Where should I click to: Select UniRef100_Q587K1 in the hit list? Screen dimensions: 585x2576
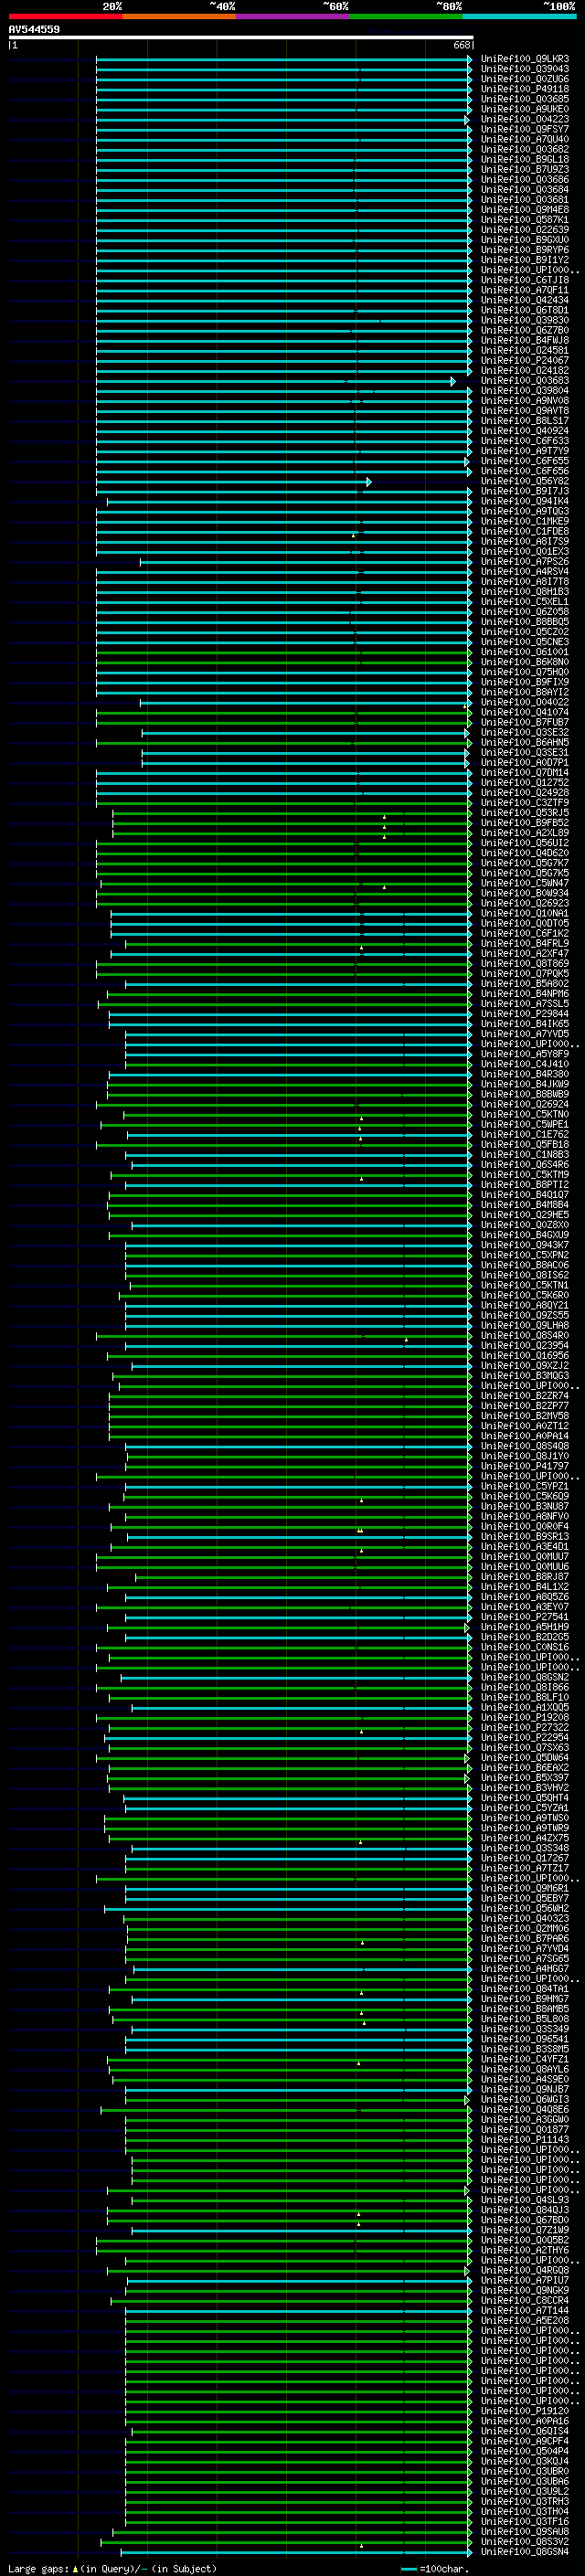click(x=525, y=220)
